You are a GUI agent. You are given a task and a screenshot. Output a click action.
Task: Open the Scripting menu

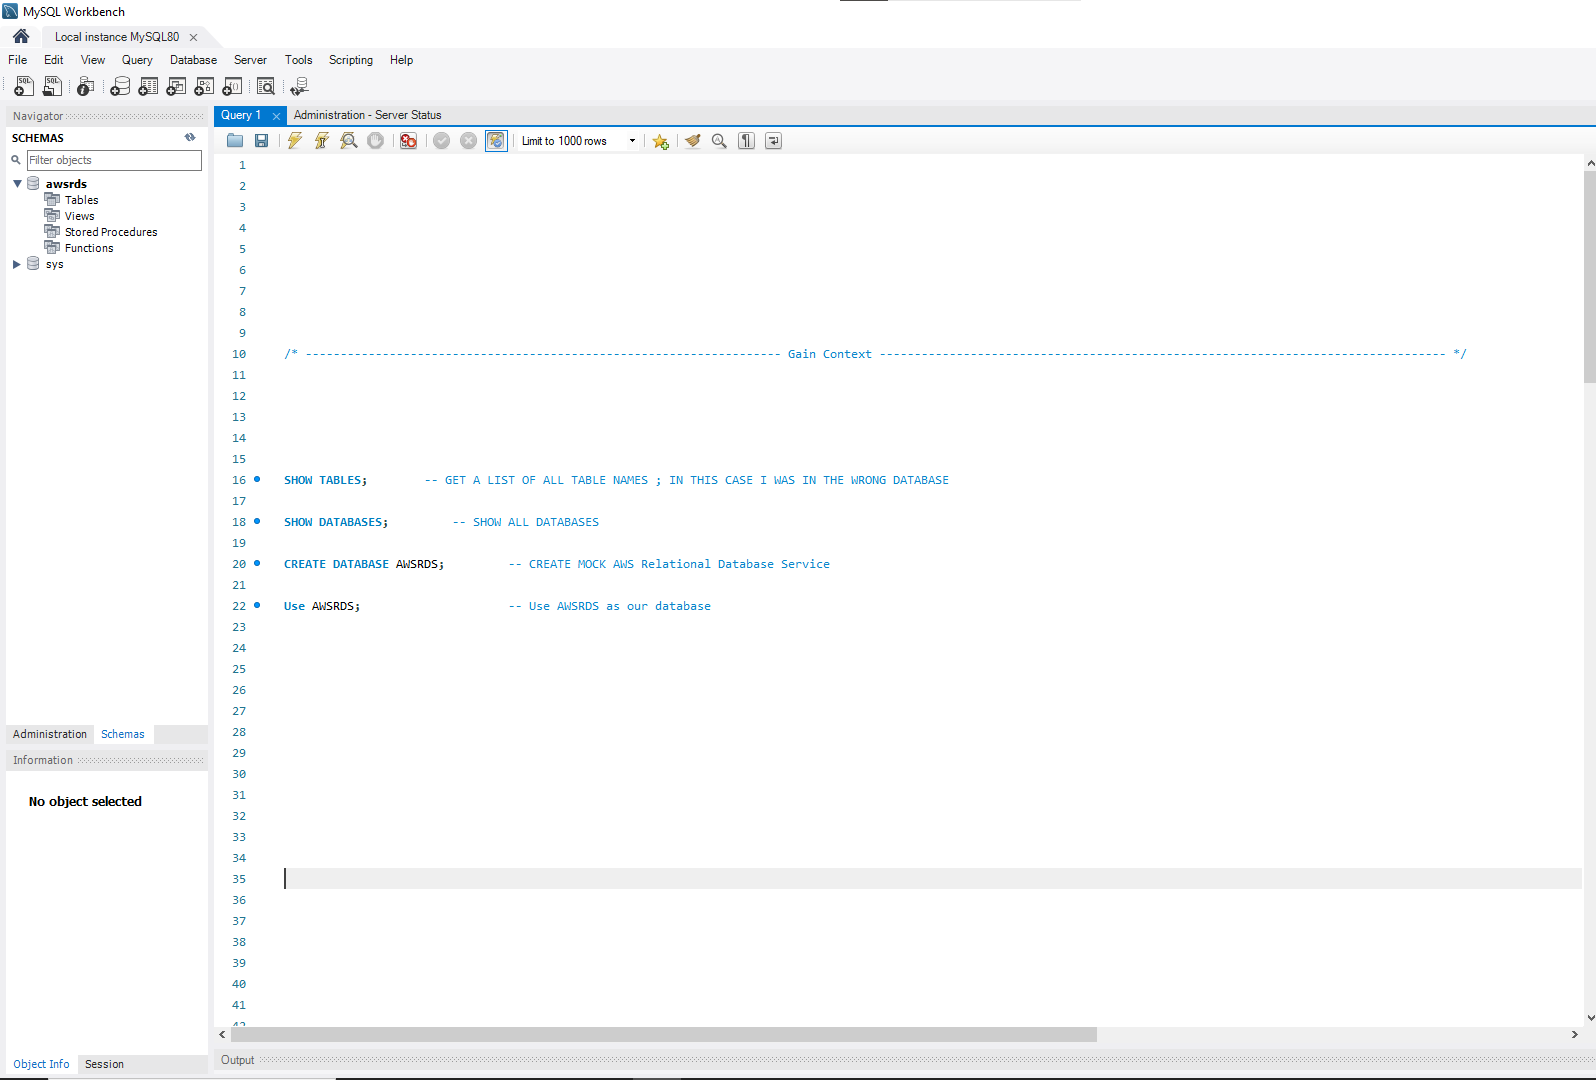tap(351, 60)
